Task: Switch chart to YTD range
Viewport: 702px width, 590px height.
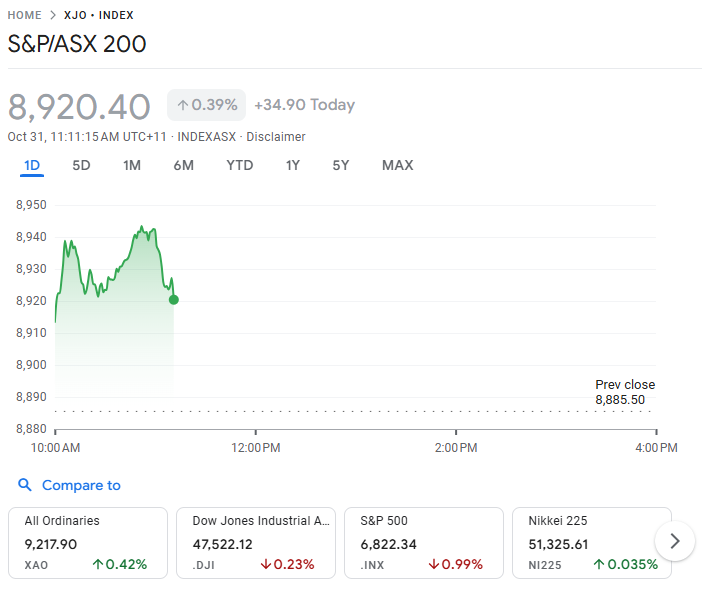Action: point(240,165)
